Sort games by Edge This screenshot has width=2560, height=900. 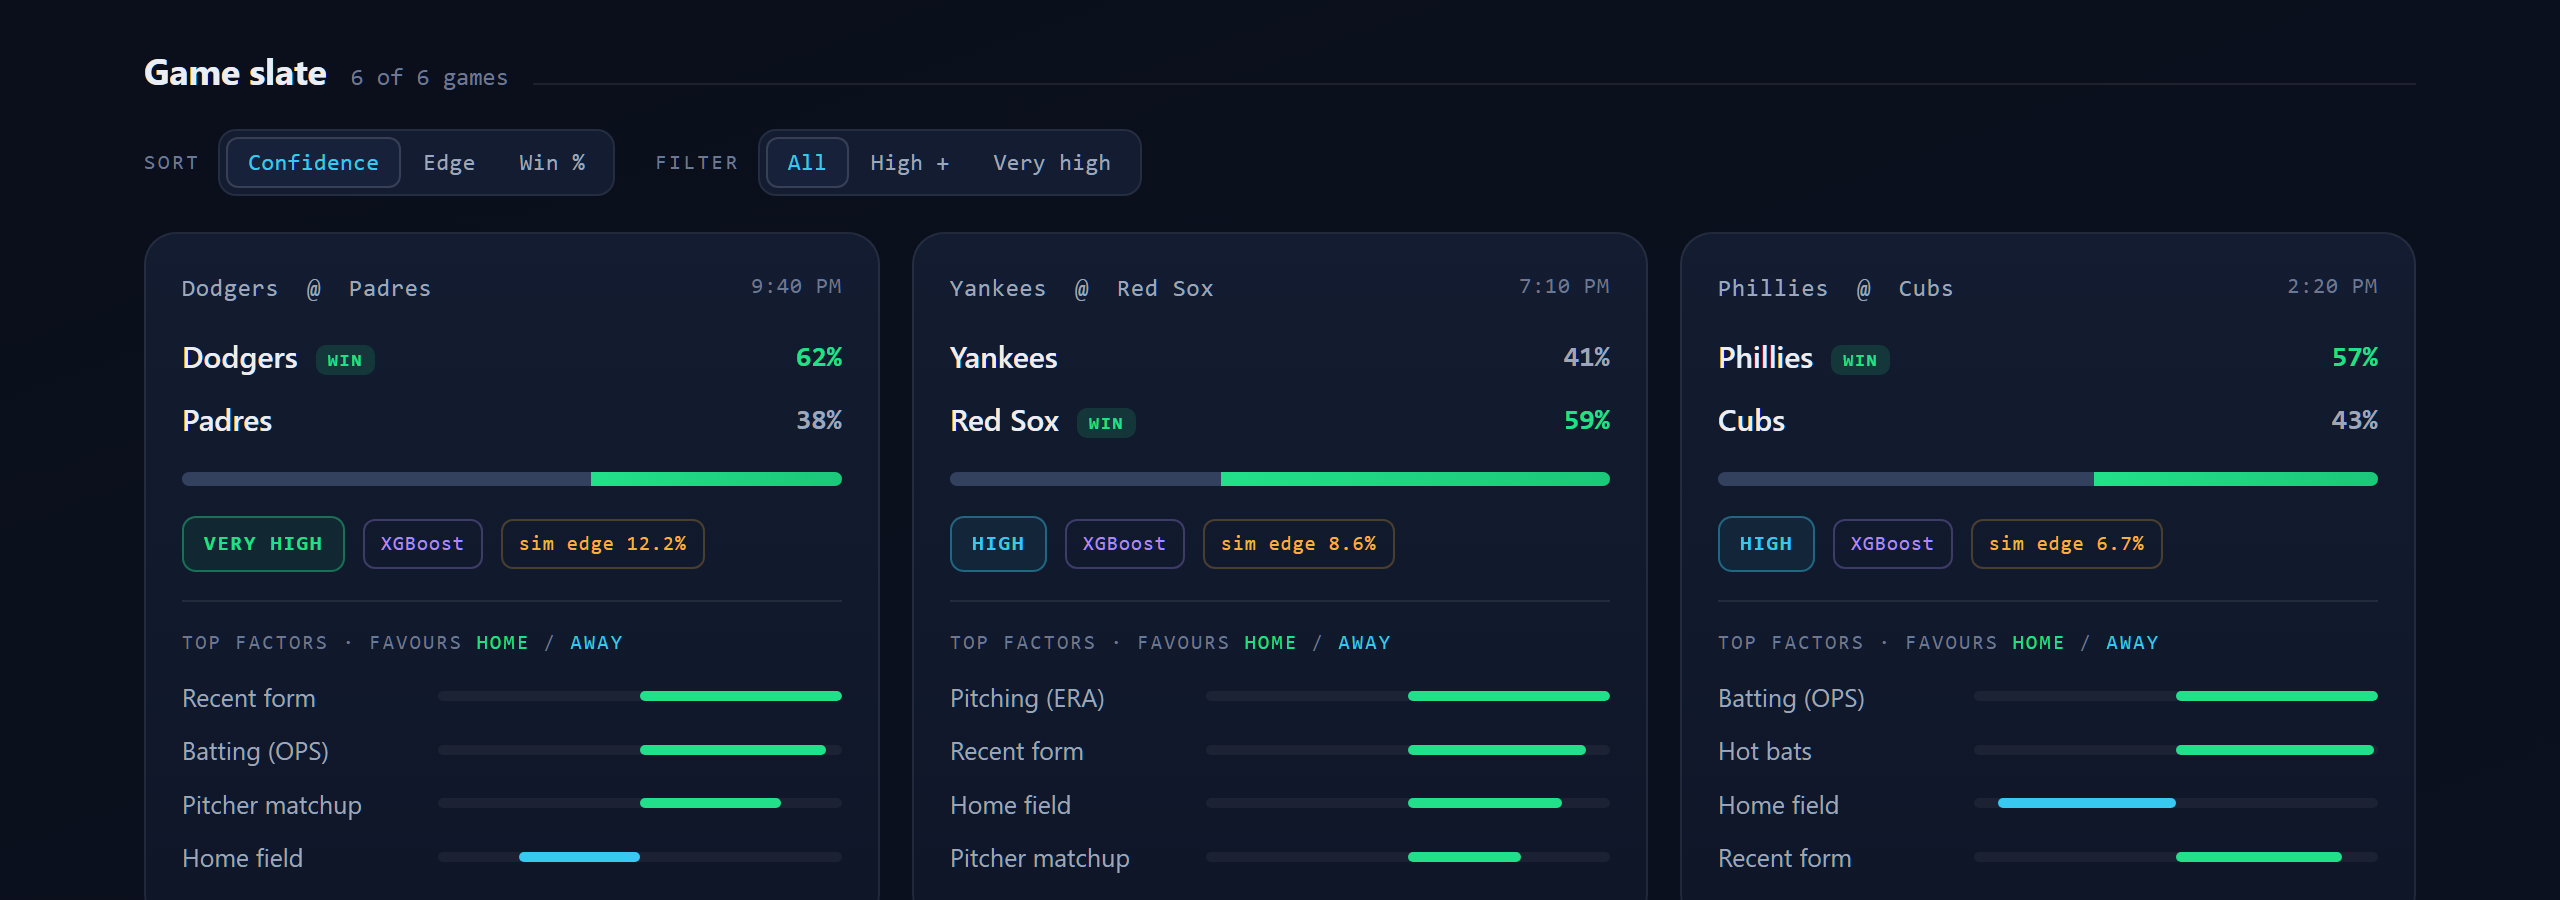point(449,162)
